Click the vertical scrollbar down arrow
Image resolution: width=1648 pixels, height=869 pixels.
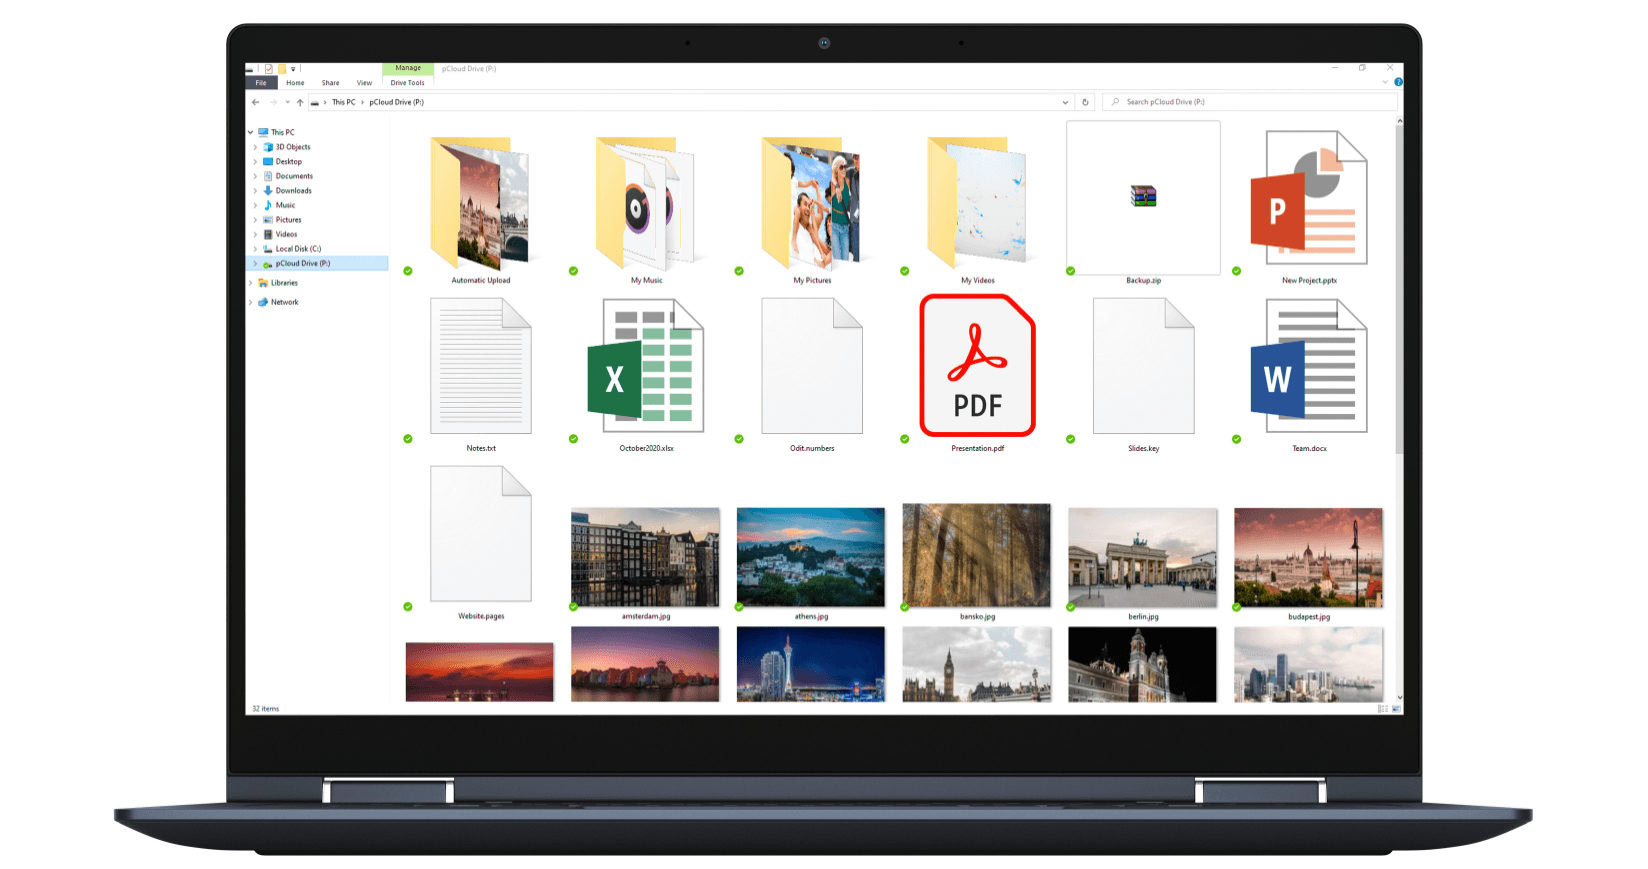1399,697
